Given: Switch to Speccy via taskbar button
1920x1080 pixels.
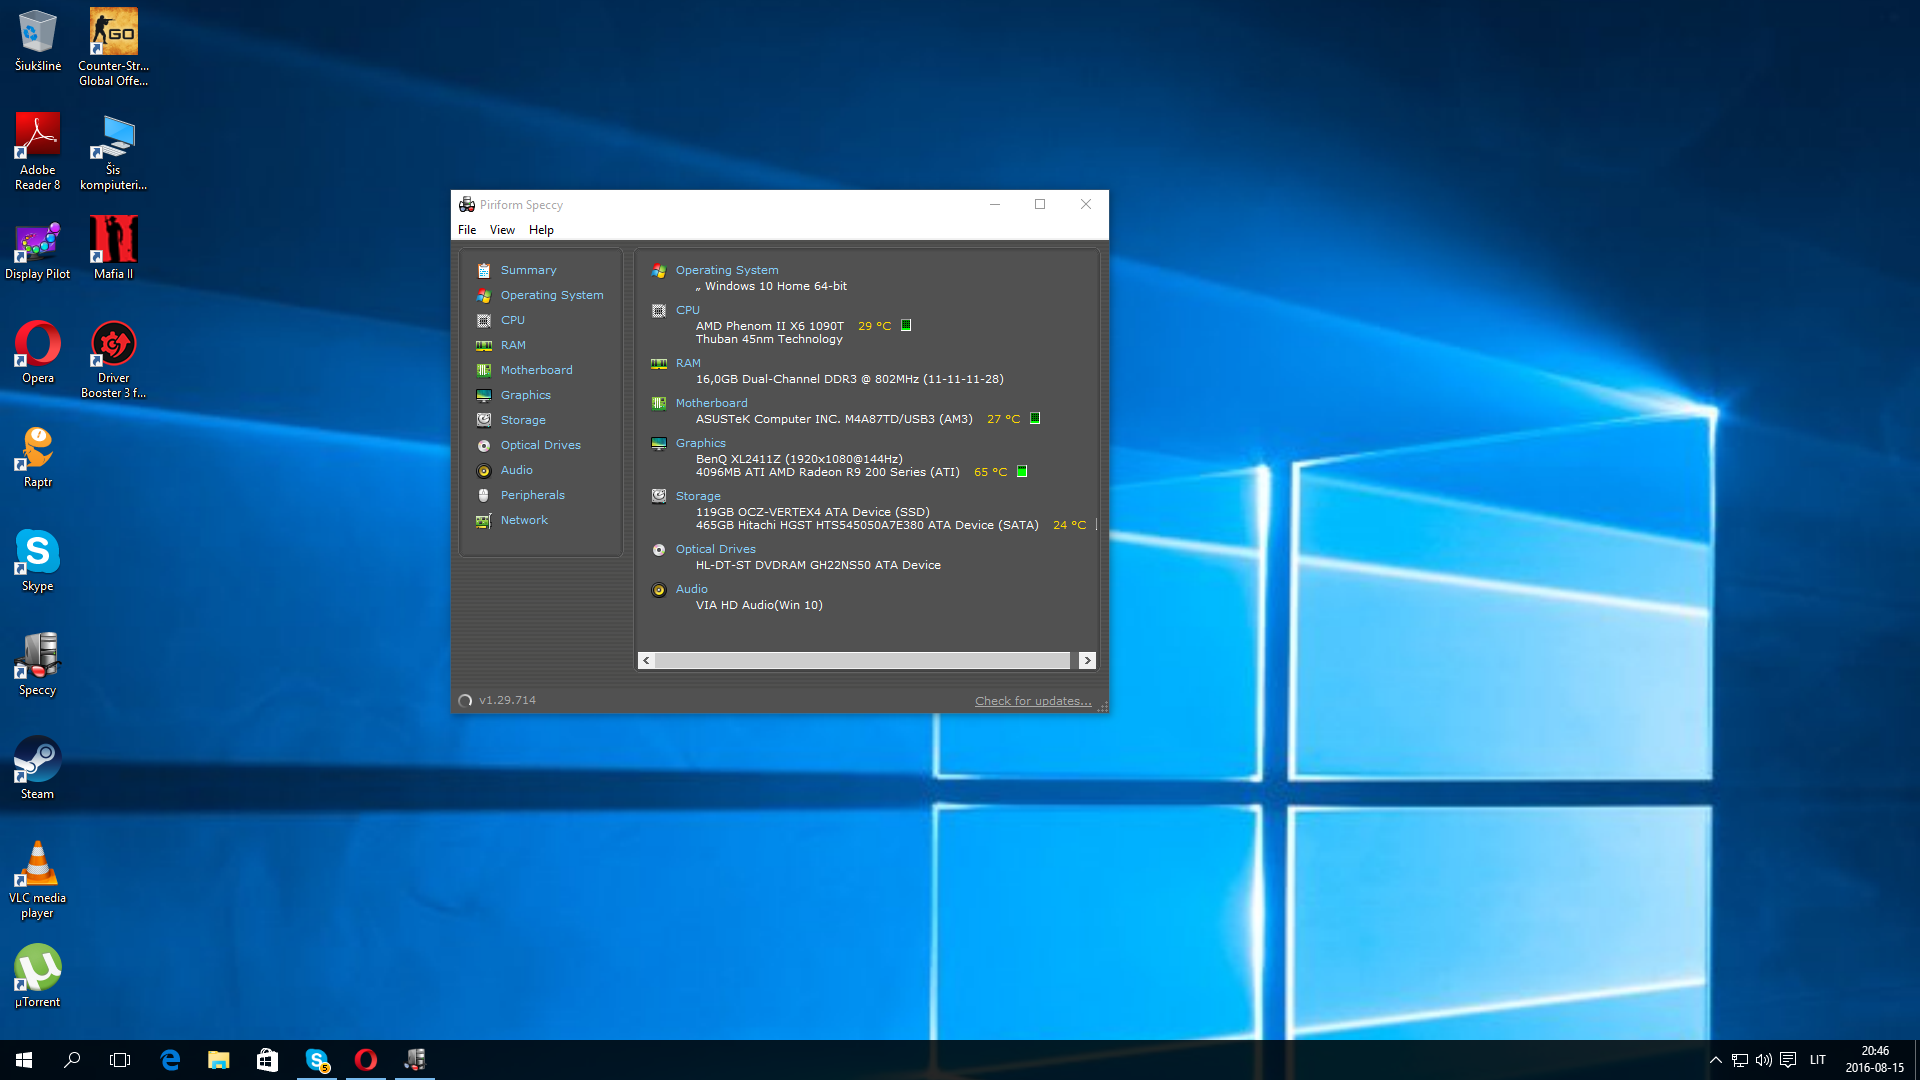Looking at the screenshot, I should tap(414, 1060).
